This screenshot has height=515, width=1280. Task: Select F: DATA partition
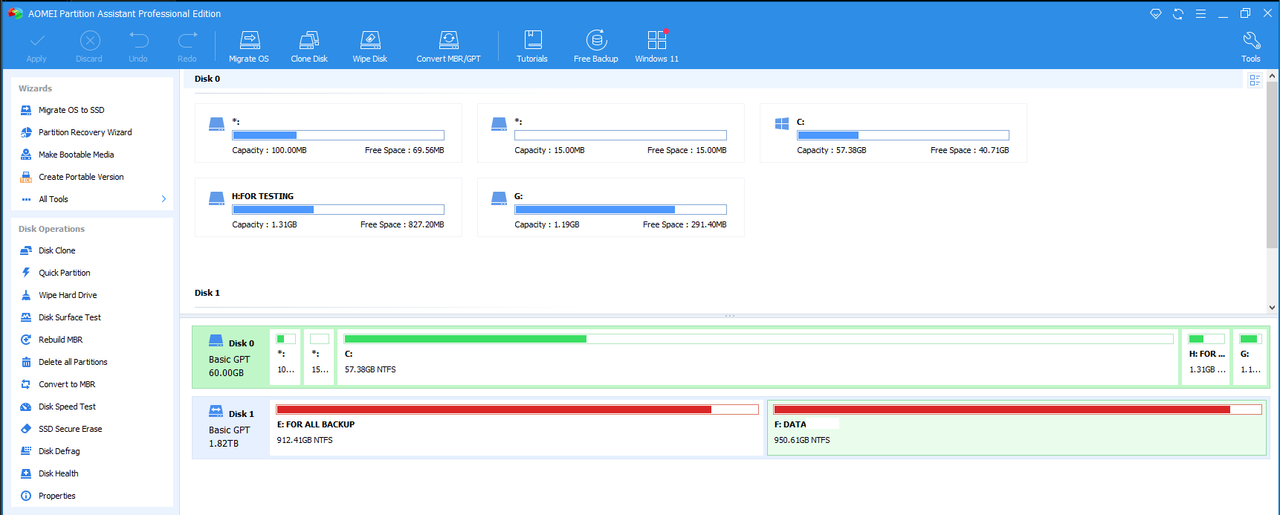(1017, 427)
